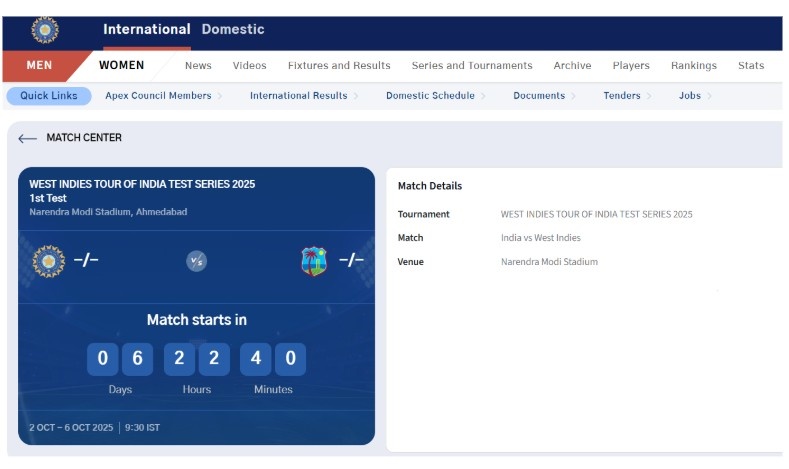Image resolution: width=789 pixels, height=469 pixels.
Task: Open the Archive menu item
Action: [x=573, y=65]
